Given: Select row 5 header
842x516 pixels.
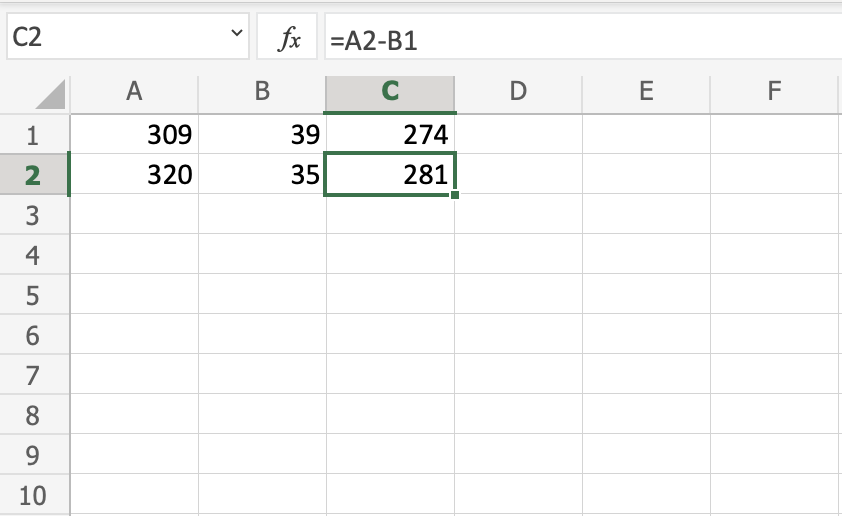Looking at the screenshot, I should coord(32,296).
